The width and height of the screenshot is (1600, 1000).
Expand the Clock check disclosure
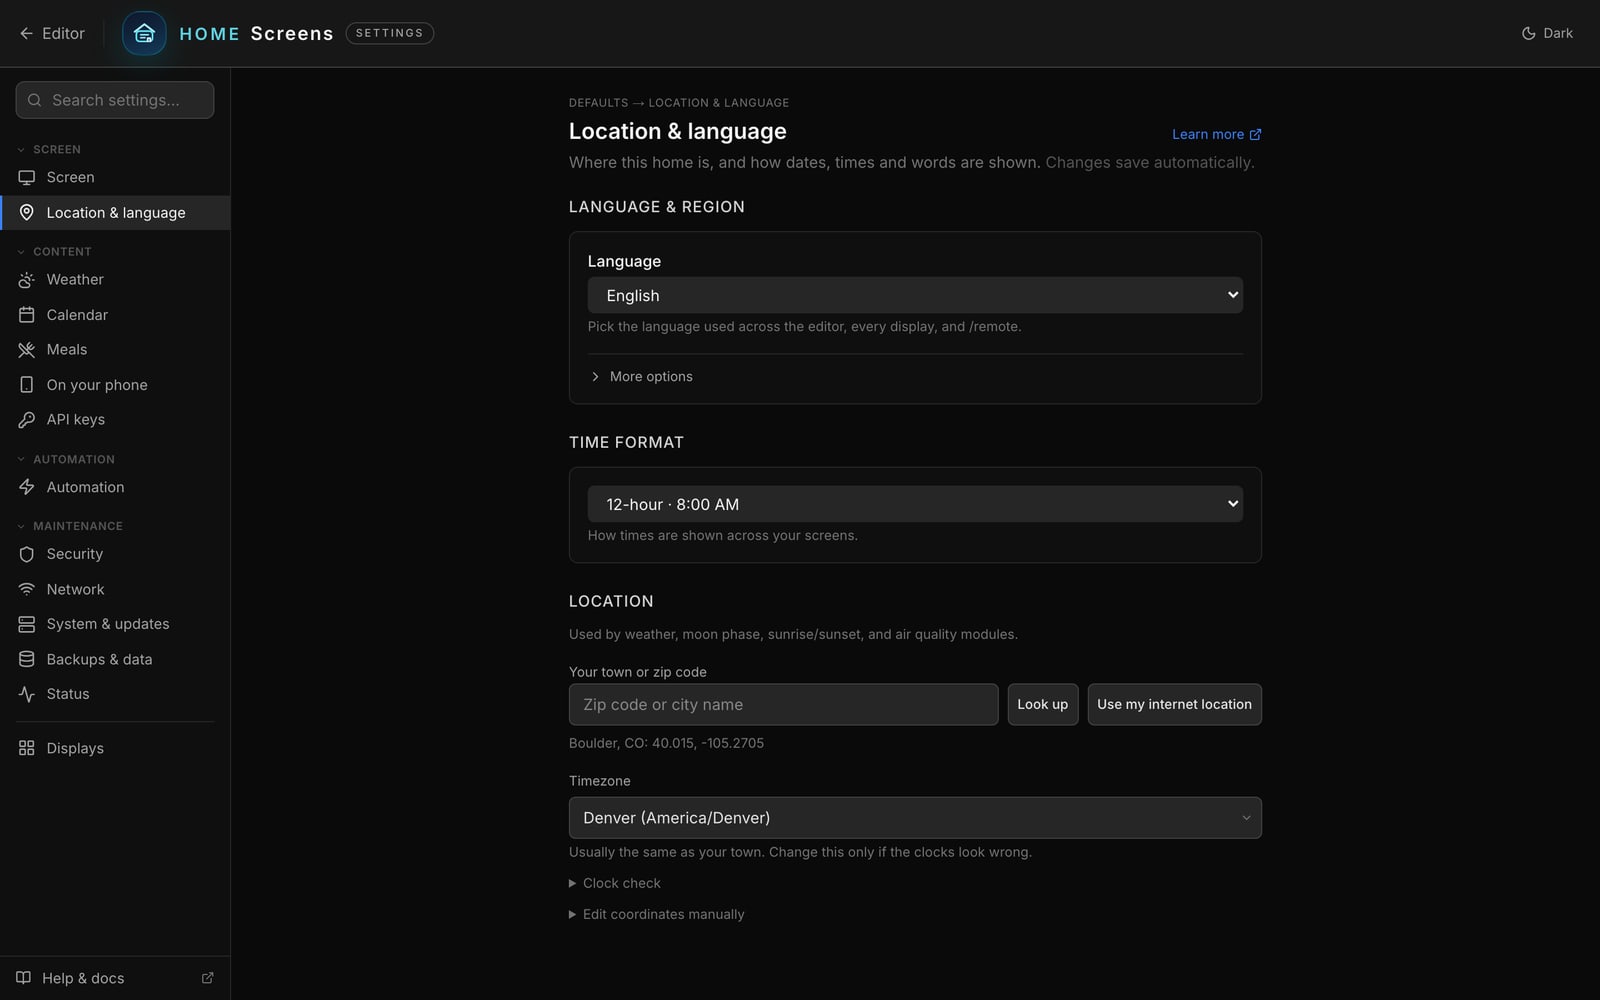(615, 883)
